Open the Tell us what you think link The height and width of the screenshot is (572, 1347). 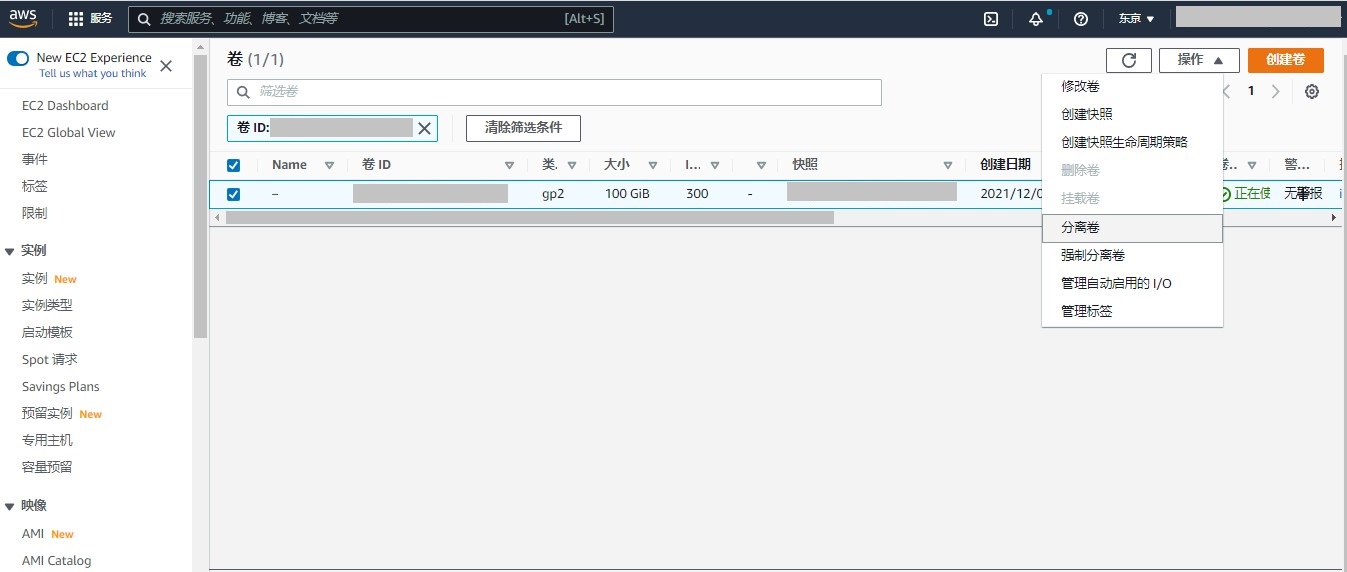93,73
